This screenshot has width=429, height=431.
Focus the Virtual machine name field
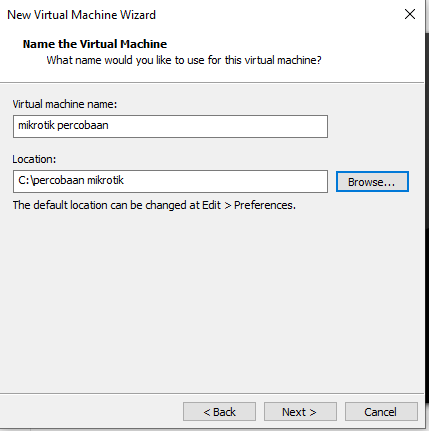[170, 126]
